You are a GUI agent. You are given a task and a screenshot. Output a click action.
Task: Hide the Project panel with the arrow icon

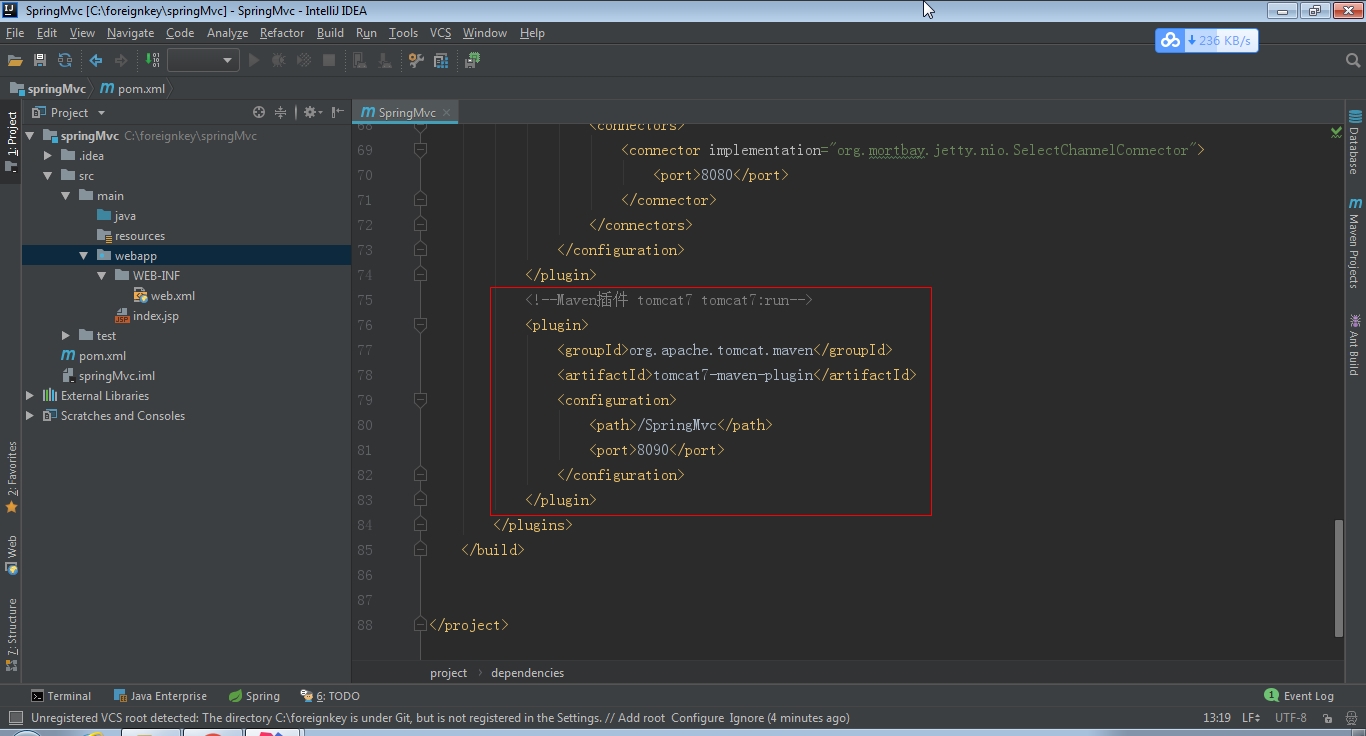point(338,112)
